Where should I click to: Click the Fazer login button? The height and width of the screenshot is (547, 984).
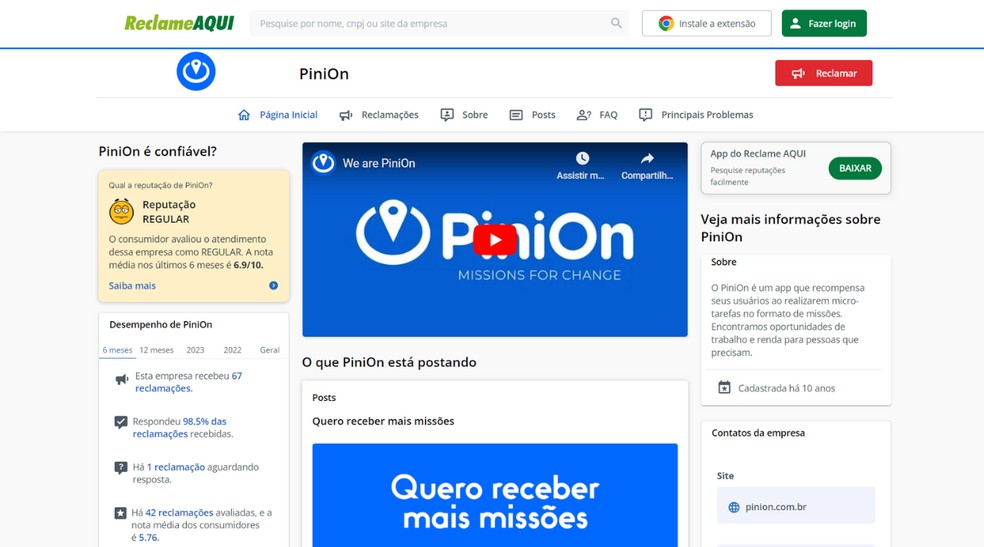824,23
